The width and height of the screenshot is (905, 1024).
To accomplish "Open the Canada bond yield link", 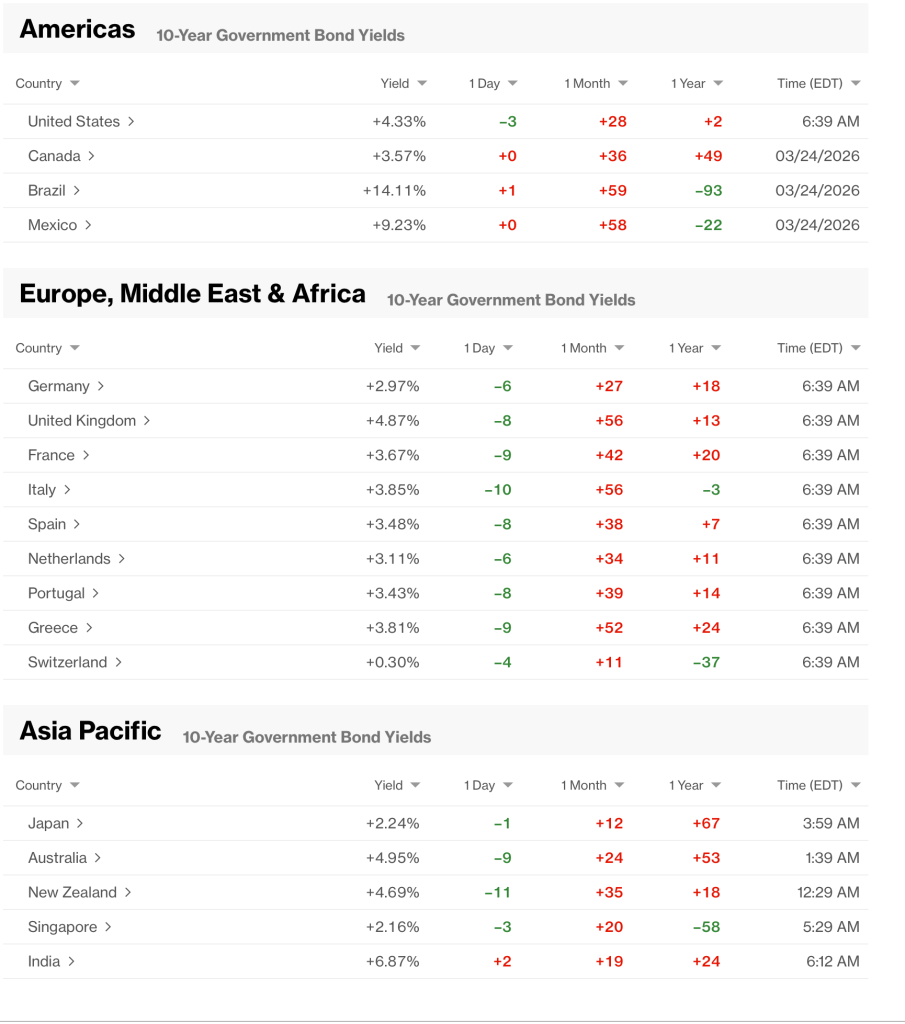I will tap(54, 156).
